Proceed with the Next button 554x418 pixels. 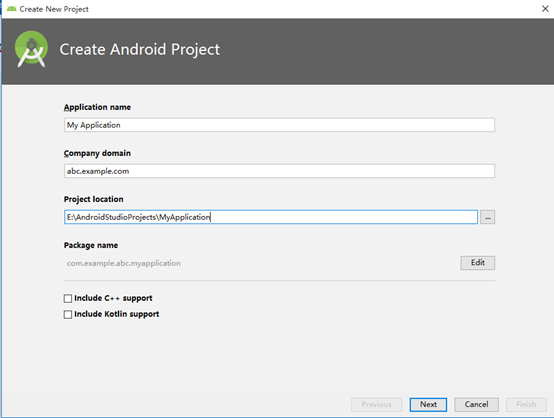(x=428, y=405)
